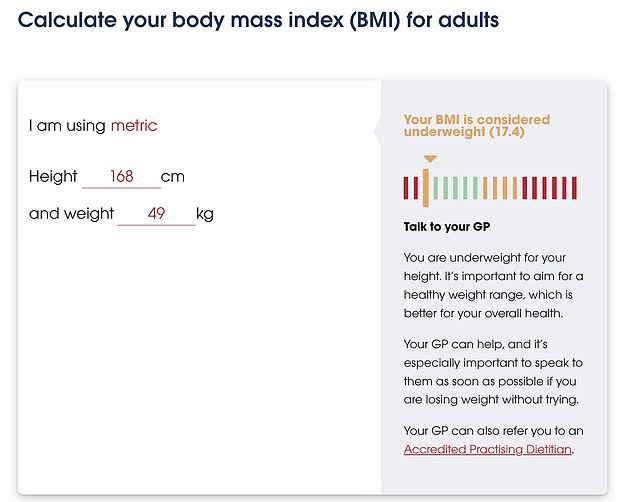
Task: Click the "I am using" text
Action: pyautogui.click(x=67, y=126)
